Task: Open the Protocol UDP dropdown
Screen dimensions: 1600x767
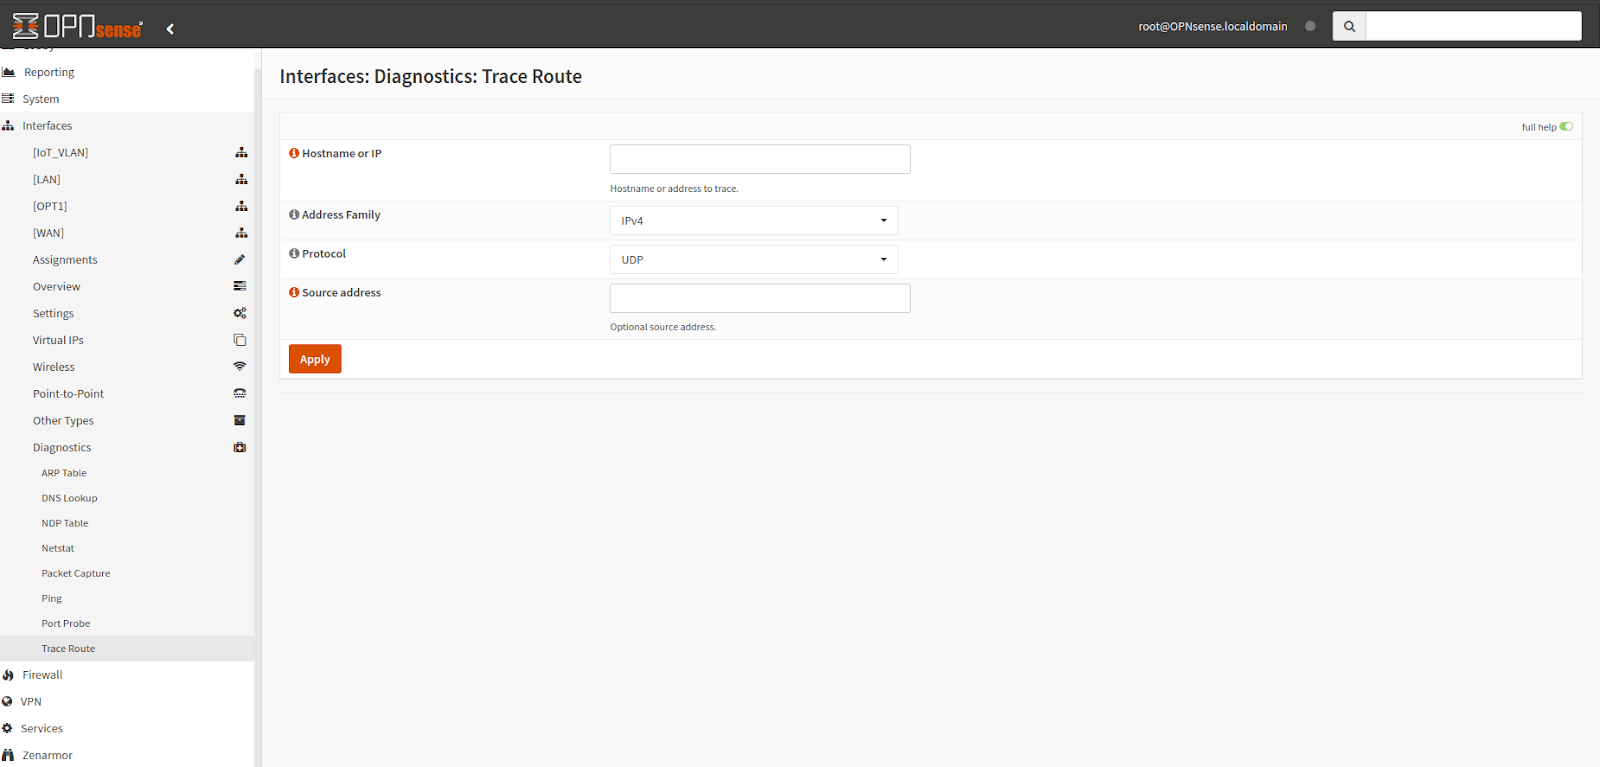Action: pos(754,259)
